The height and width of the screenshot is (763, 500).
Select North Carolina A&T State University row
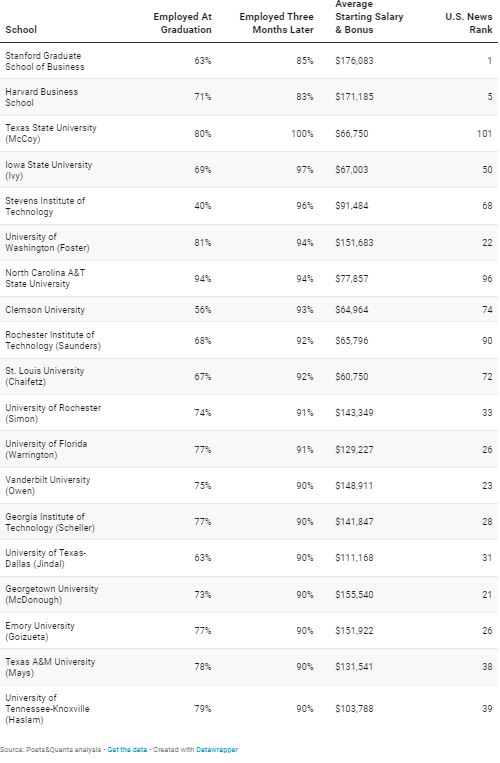pos(249,278)
